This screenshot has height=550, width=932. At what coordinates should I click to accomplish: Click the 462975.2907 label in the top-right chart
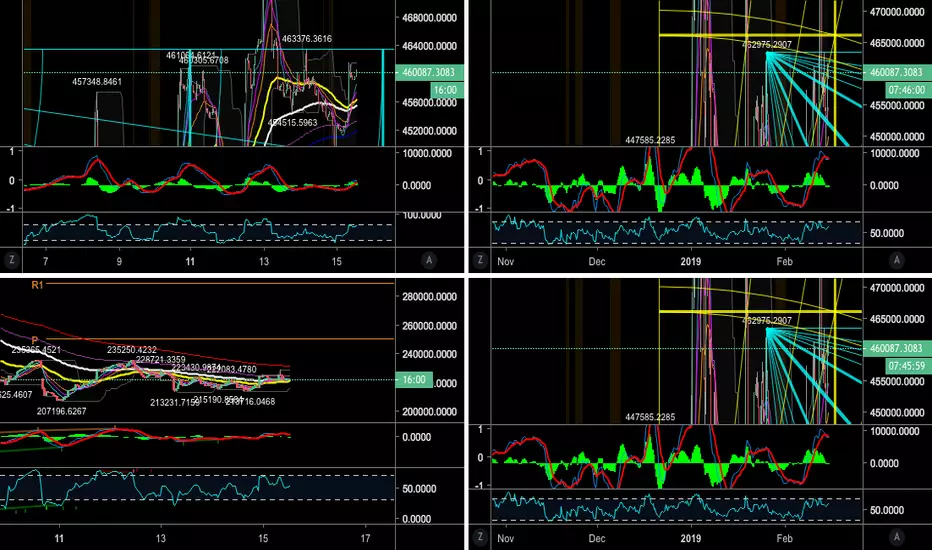click(x=767, y=45)
